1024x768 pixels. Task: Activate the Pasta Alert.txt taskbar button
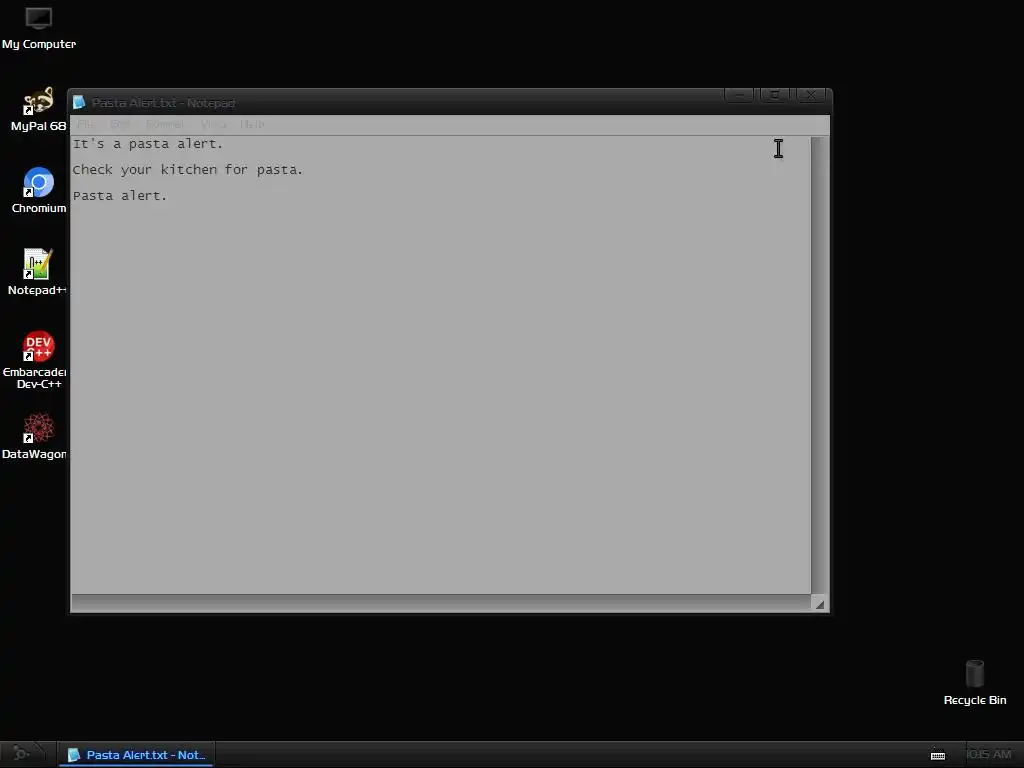point(136,755)
